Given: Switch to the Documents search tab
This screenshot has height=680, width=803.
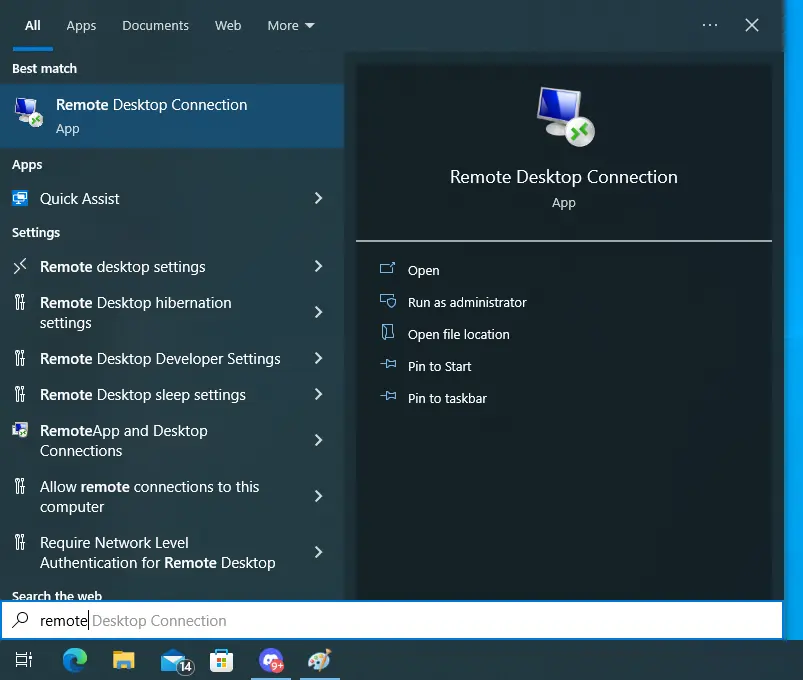Looking at the screenshot, I should pos(155,26).
